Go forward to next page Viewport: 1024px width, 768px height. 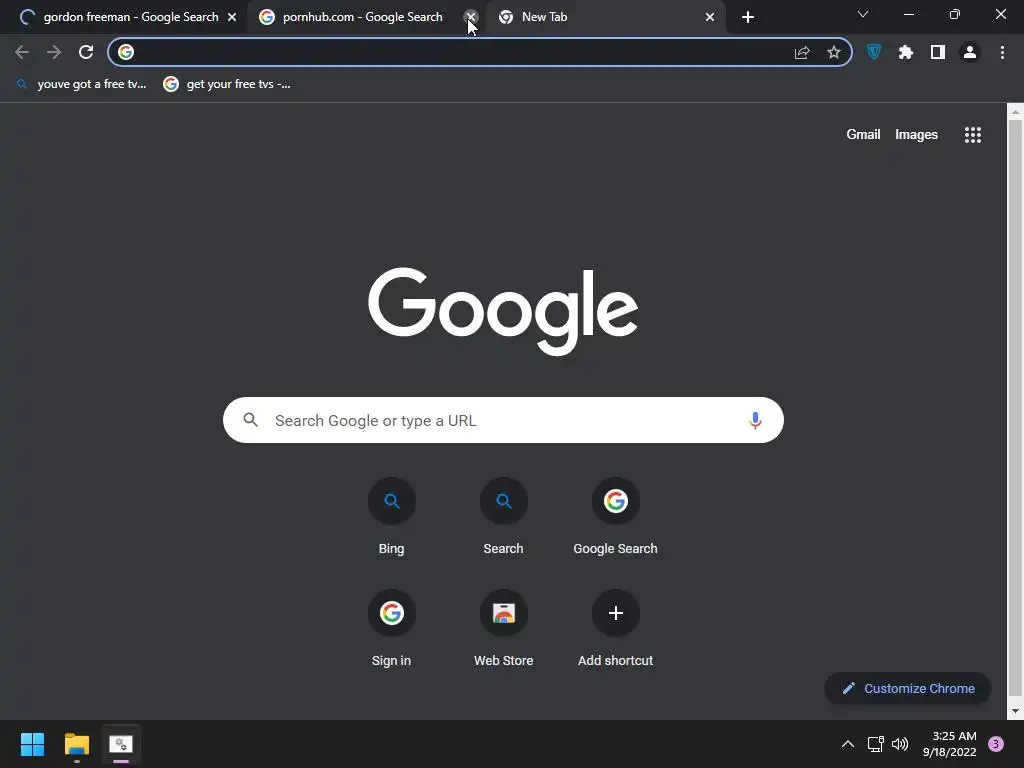54,52
